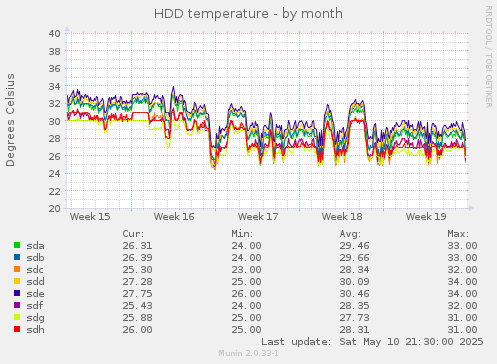Click the orange sdc legend swatch
Image resolution: width=497 pixels, height=364 pixels.
tap(17, 269)
